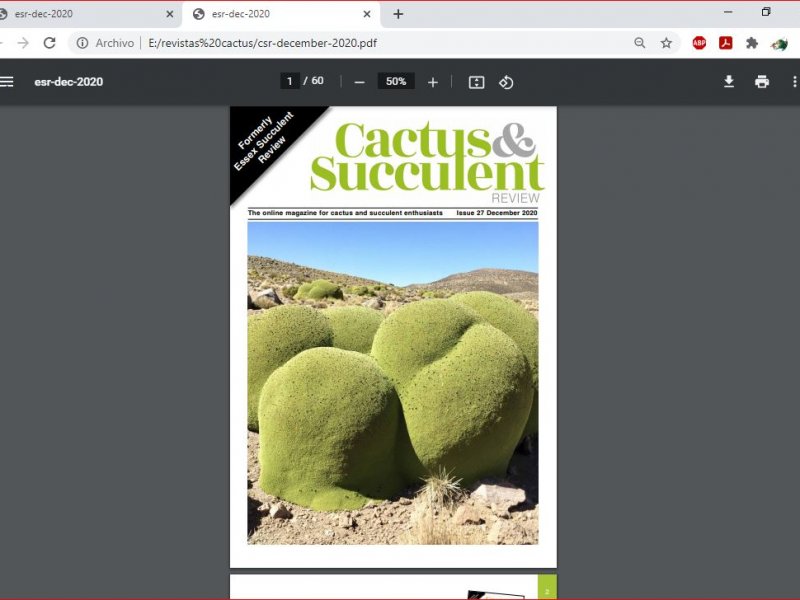
Task: Open the browser profile avatar
Action: pyautogui.click(x=779, y=44)
